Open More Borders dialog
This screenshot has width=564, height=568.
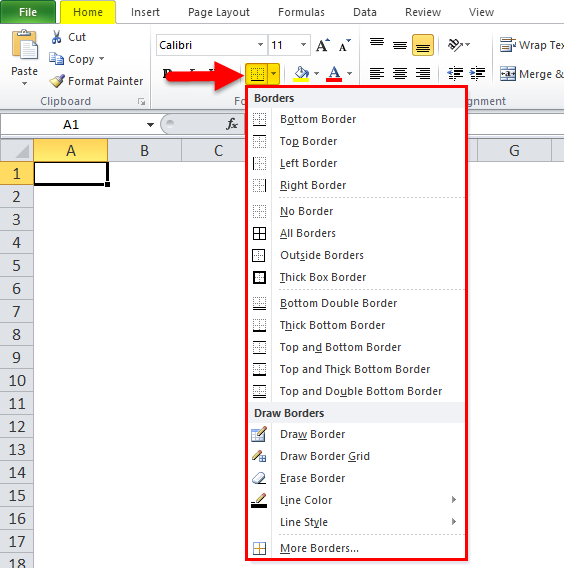coord(357,548)
